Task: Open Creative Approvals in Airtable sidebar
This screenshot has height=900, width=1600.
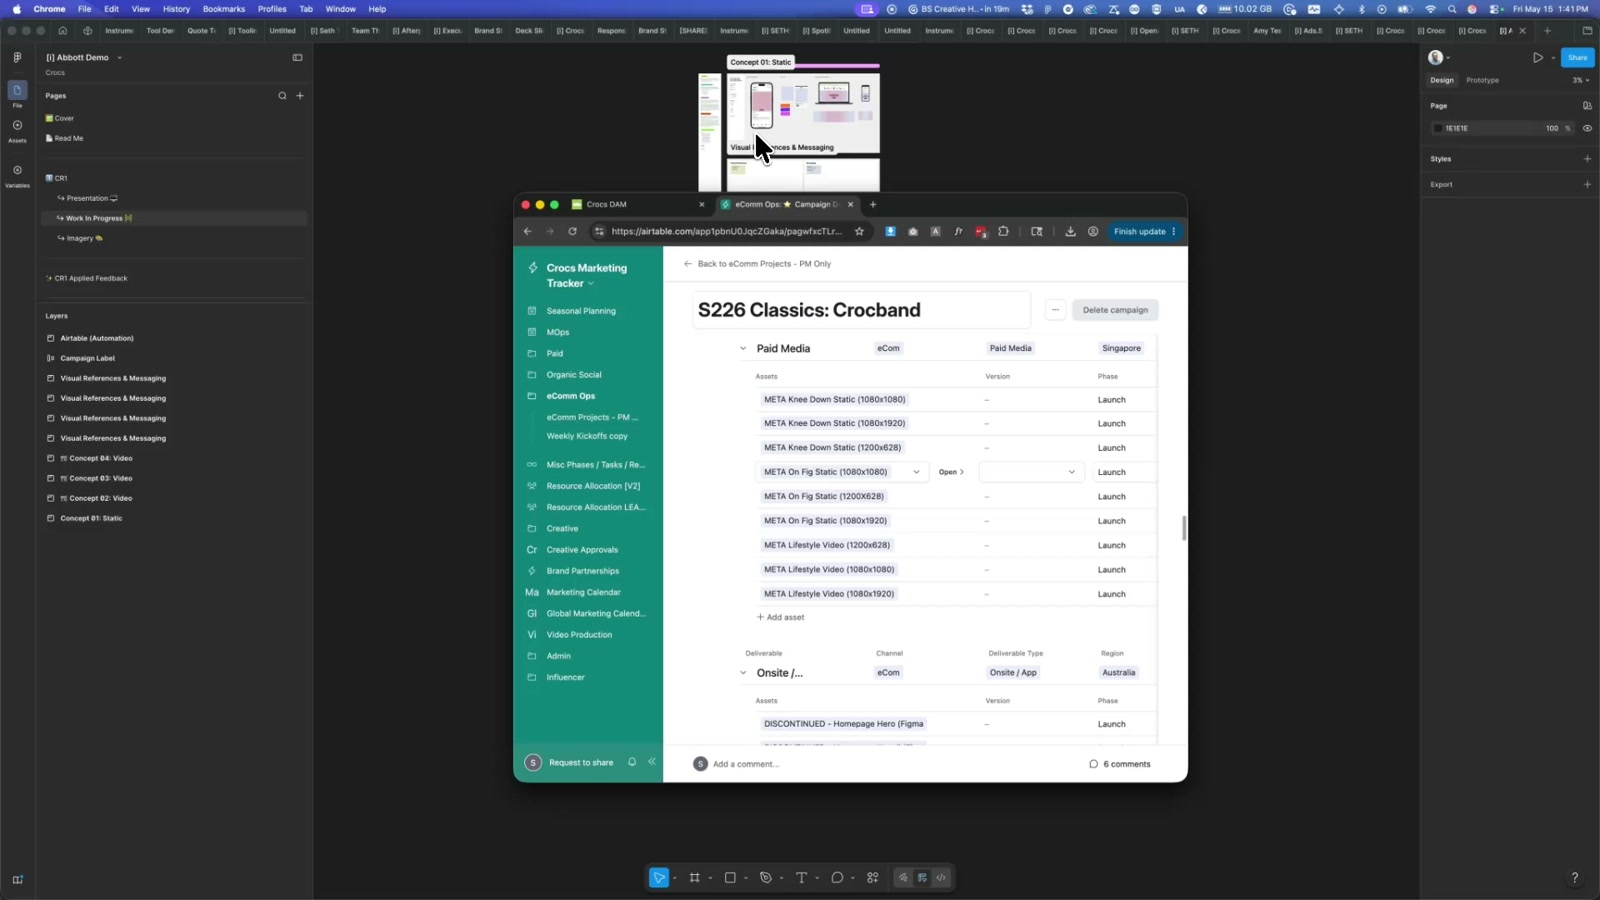Action: [x=582, y=550]
